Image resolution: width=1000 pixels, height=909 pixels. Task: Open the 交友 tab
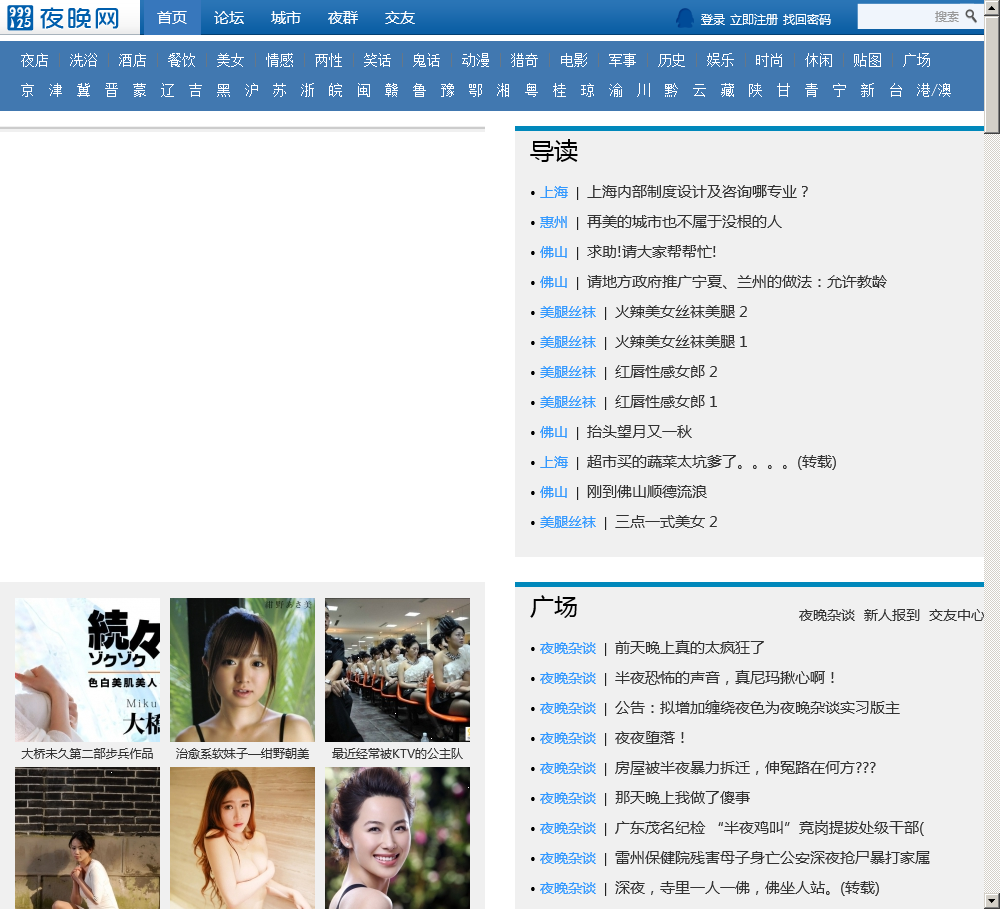click(400, 17)
